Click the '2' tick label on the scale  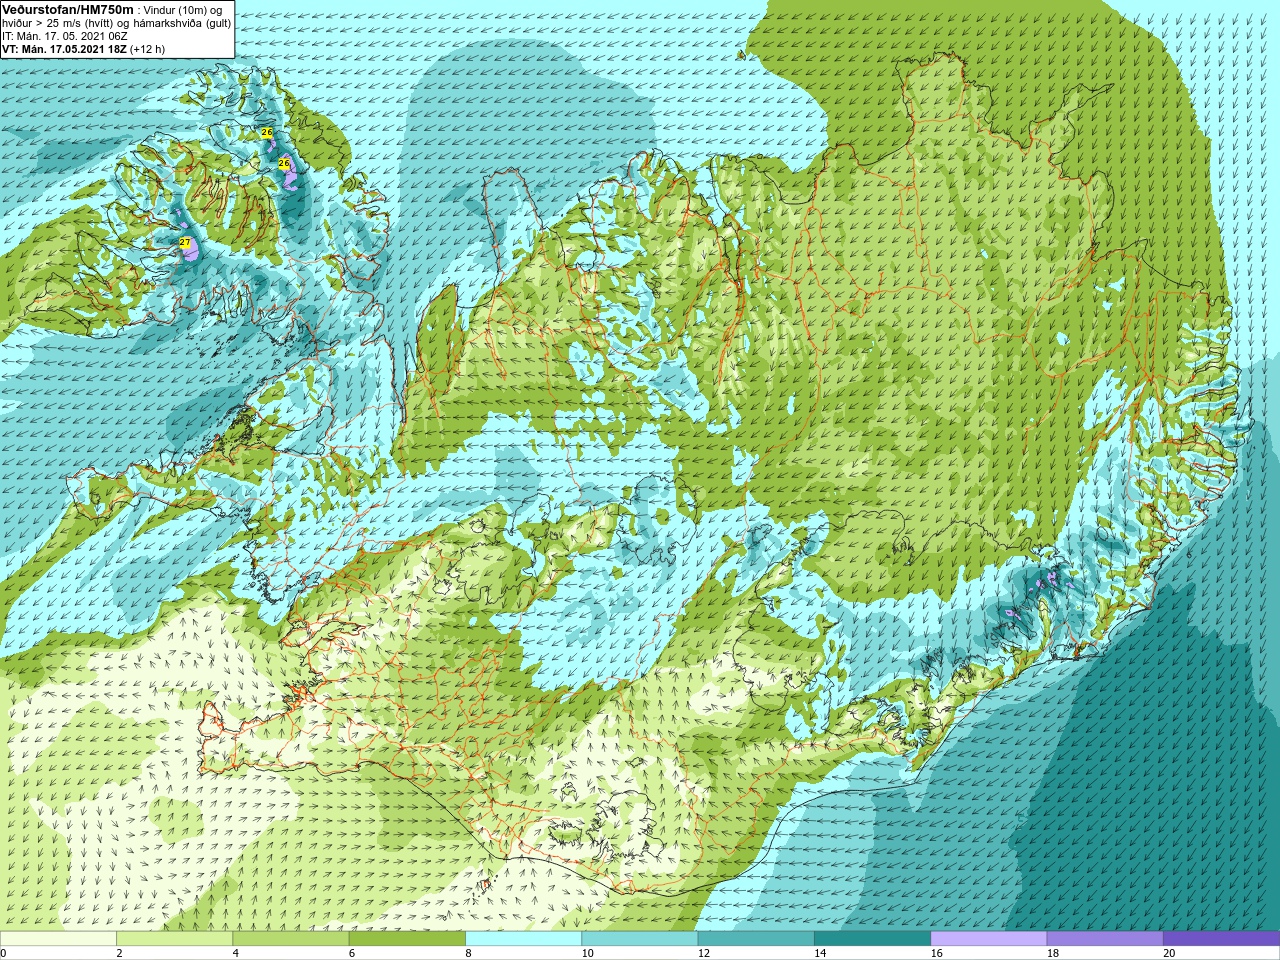click(119, 953)
